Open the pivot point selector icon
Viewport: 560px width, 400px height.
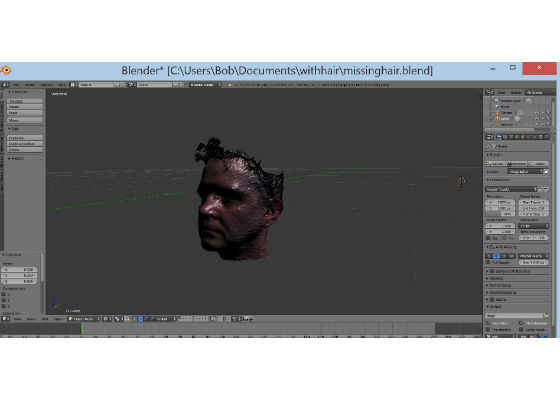point(118,319)
